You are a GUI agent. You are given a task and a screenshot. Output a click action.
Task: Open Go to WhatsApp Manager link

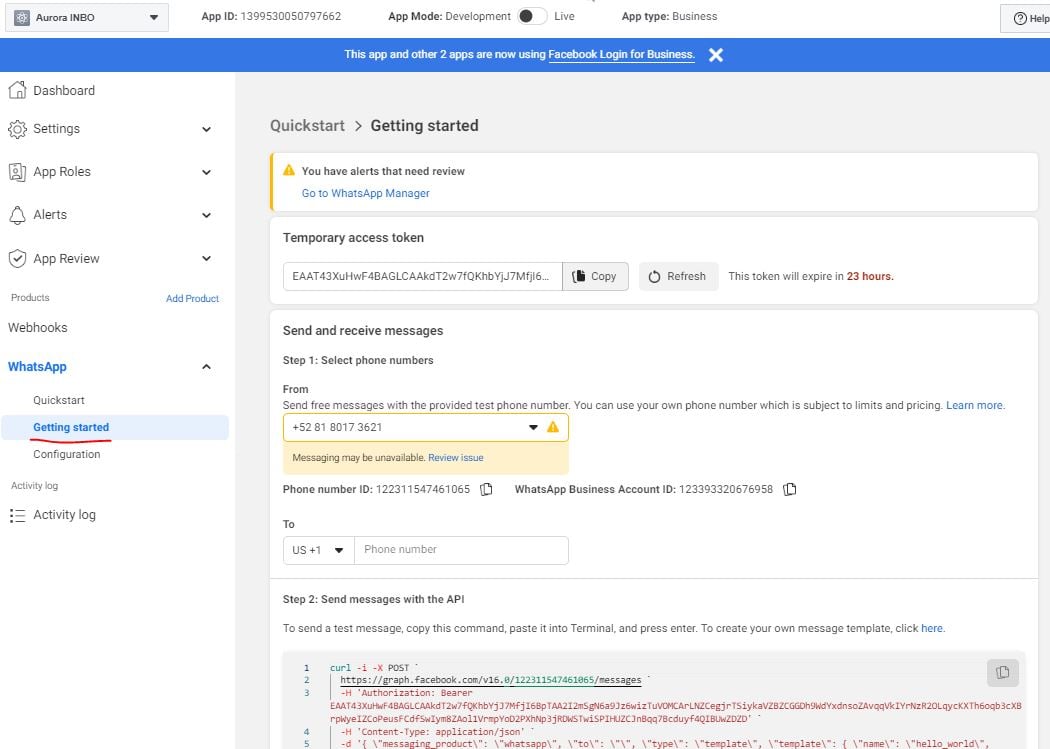pos(366,193)
